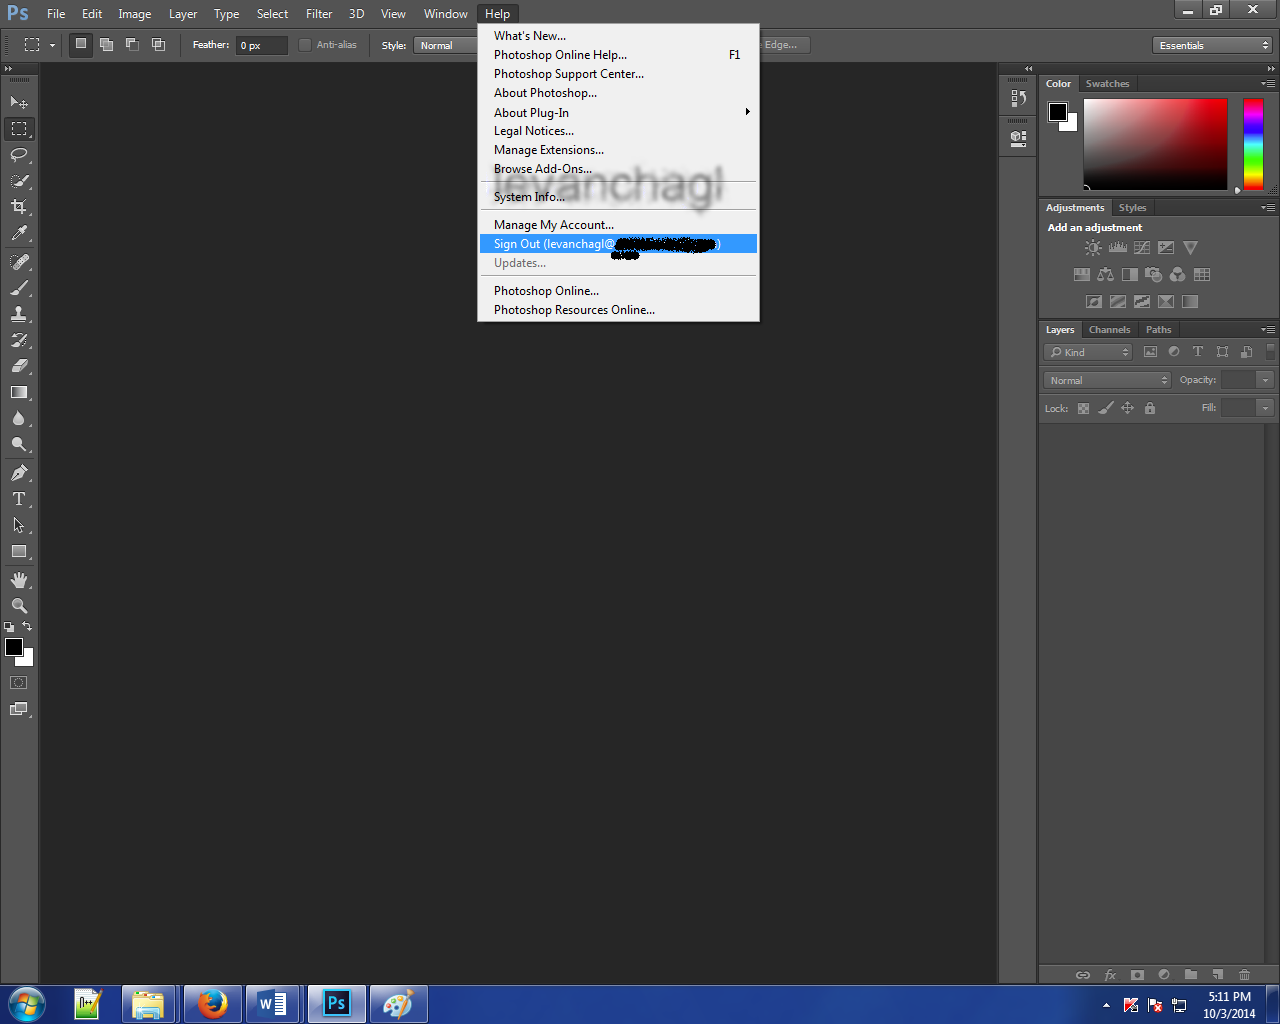Toggle Lock image pixels
1280x1024 pixels.
(x=1105, y=408)
